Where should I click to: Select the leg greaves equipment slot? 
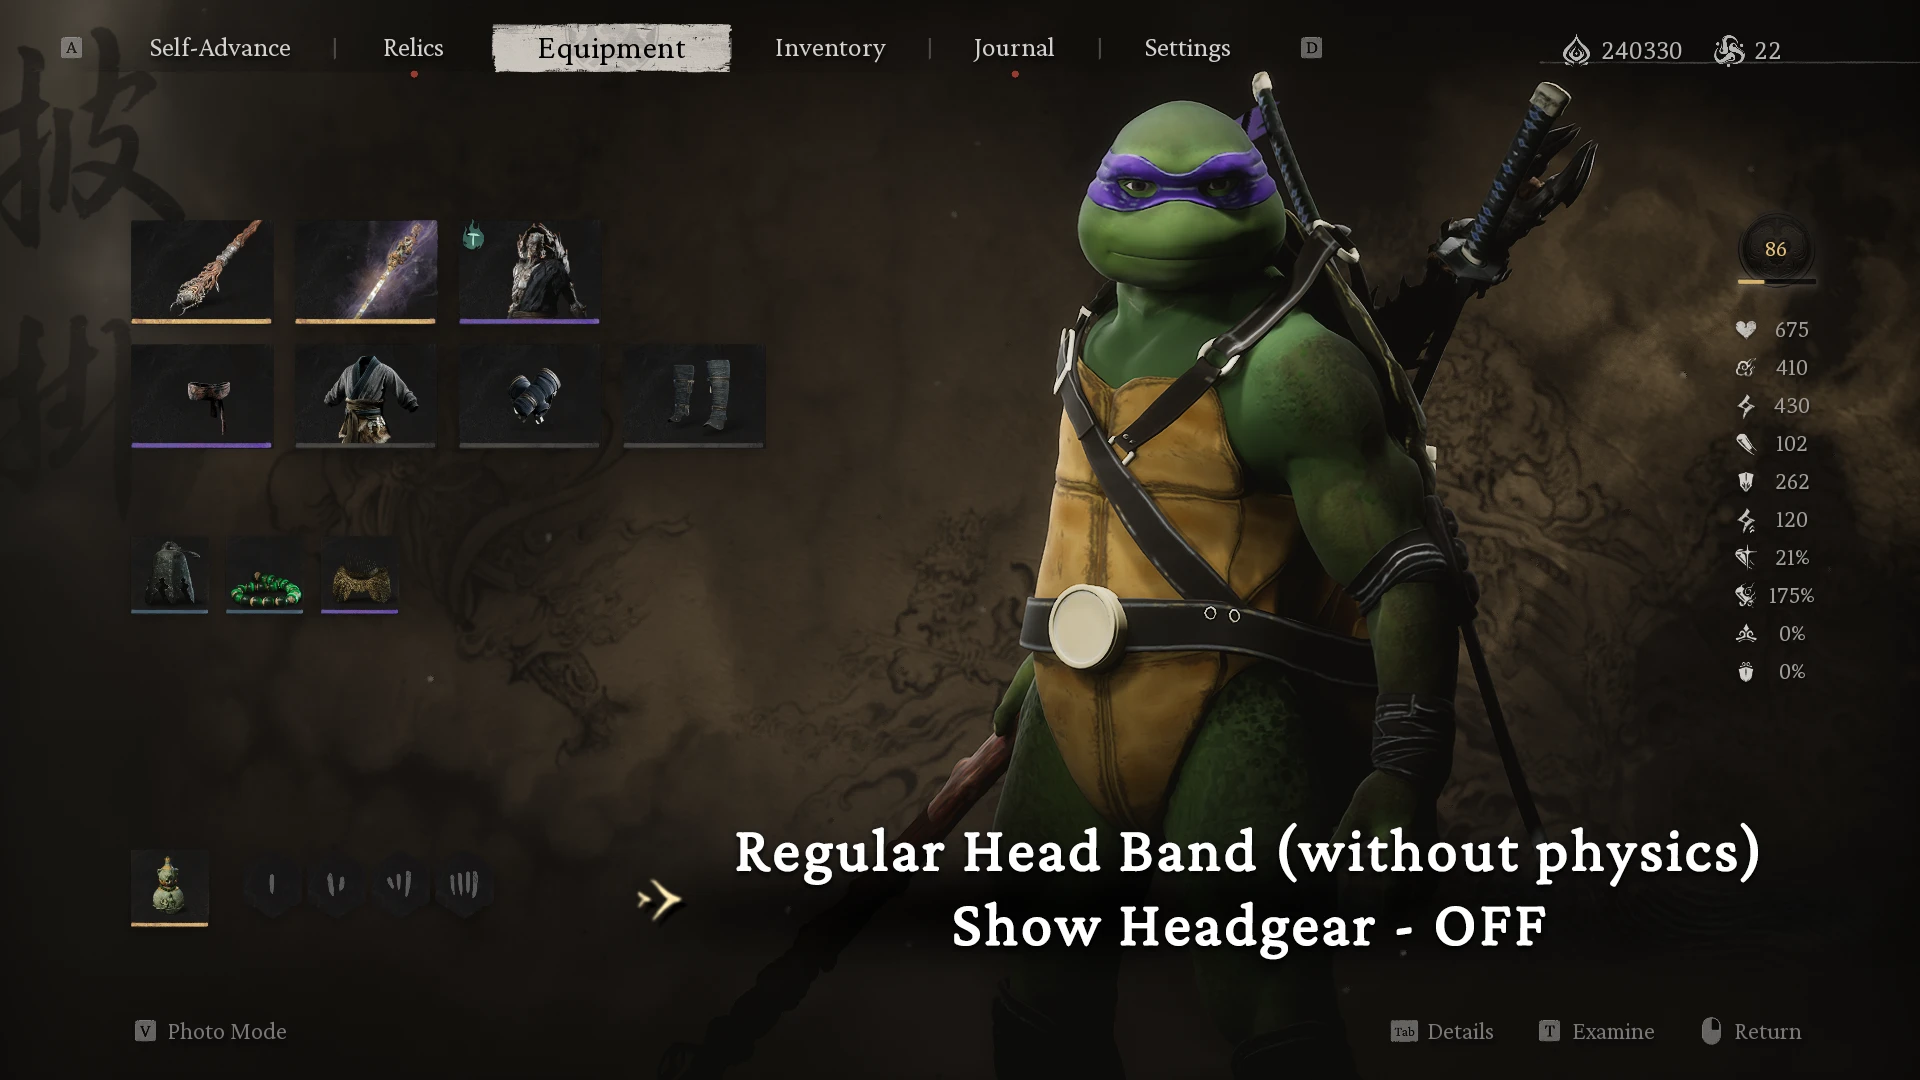pos(694,396)
